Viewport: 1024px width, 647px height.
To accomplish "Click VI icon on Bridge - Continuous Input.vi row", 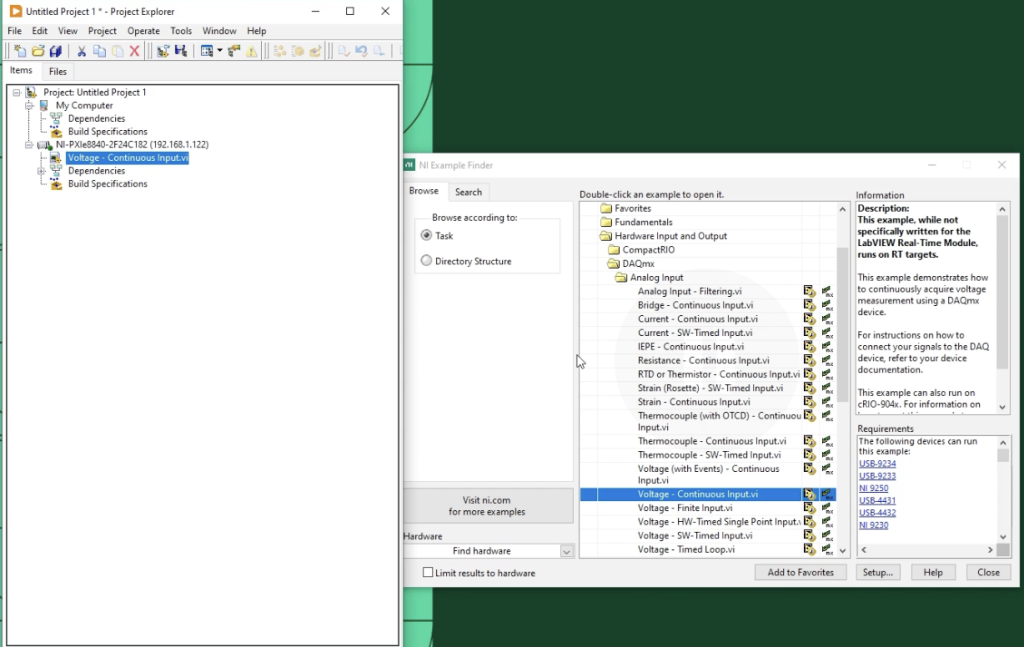I will click(810, 305).
